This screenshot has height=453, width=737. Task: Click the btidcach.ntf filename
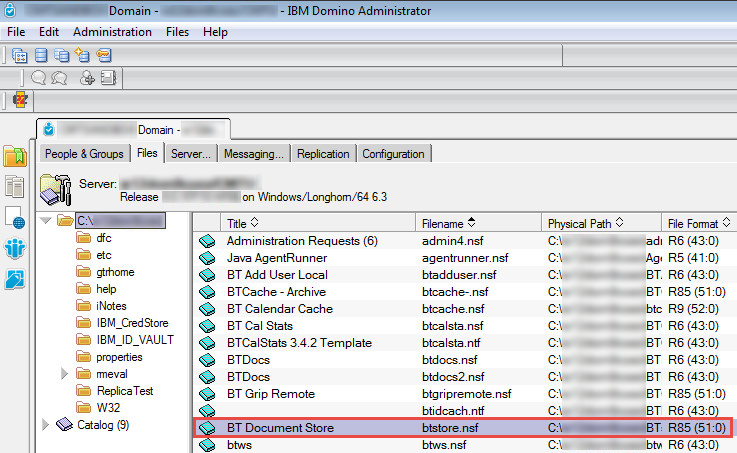coord(453,411)
